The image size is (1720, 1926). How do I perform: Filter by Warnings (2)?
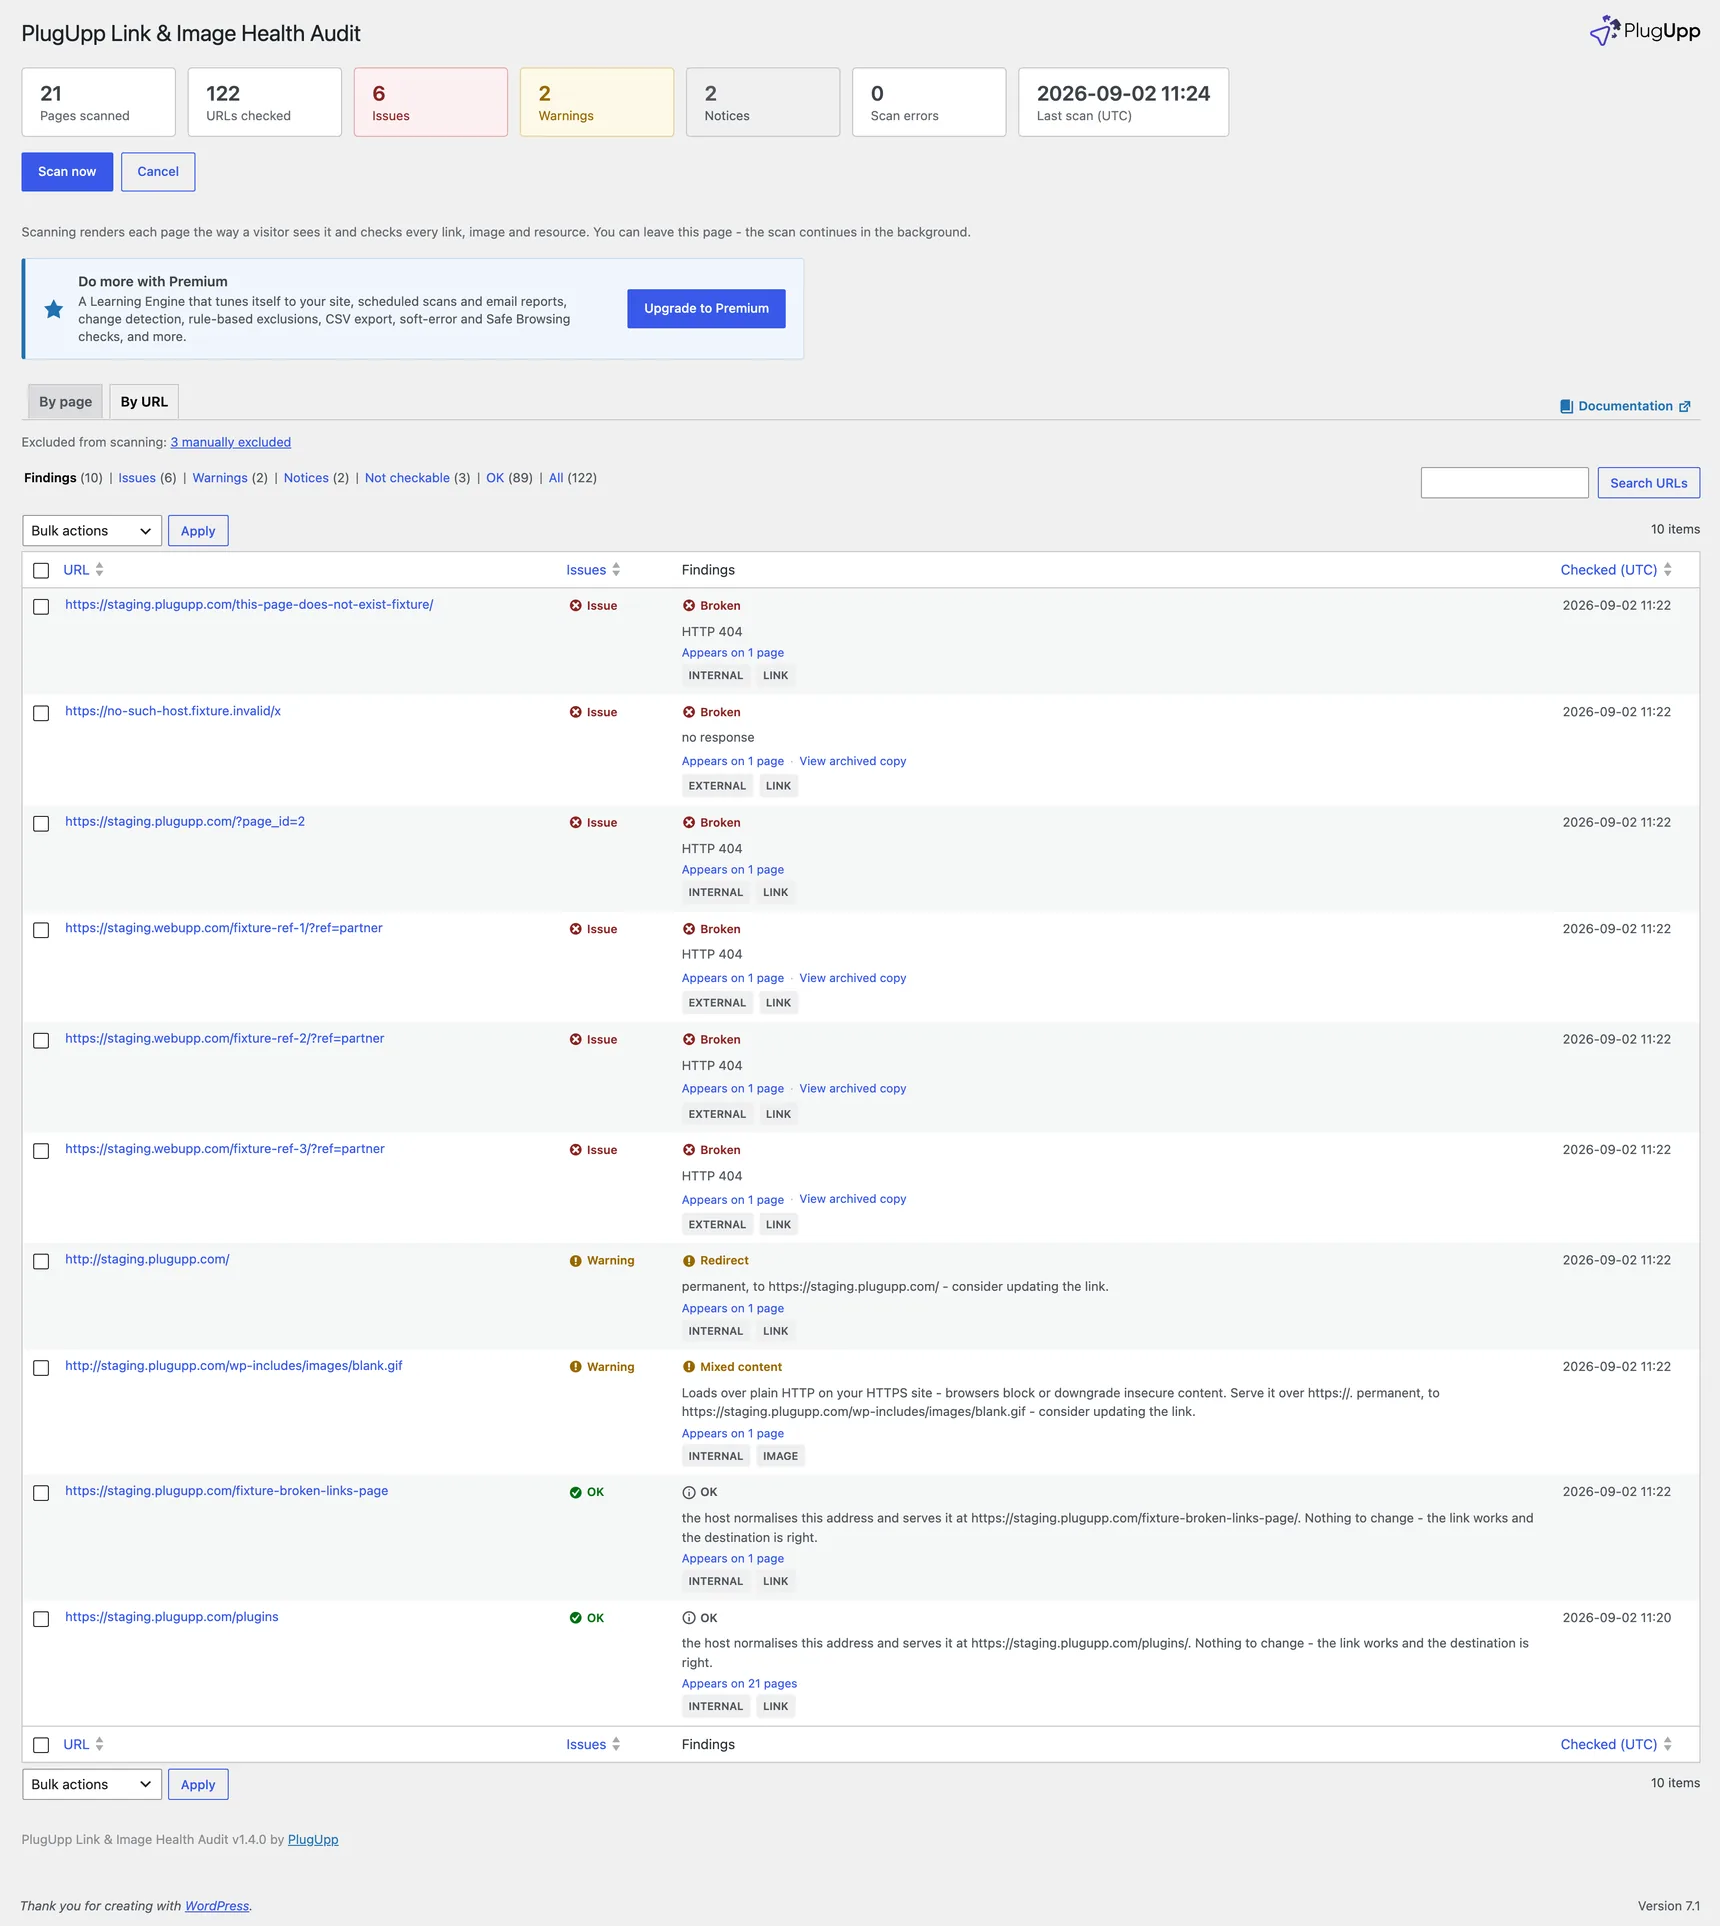click(x=220, y=478)
